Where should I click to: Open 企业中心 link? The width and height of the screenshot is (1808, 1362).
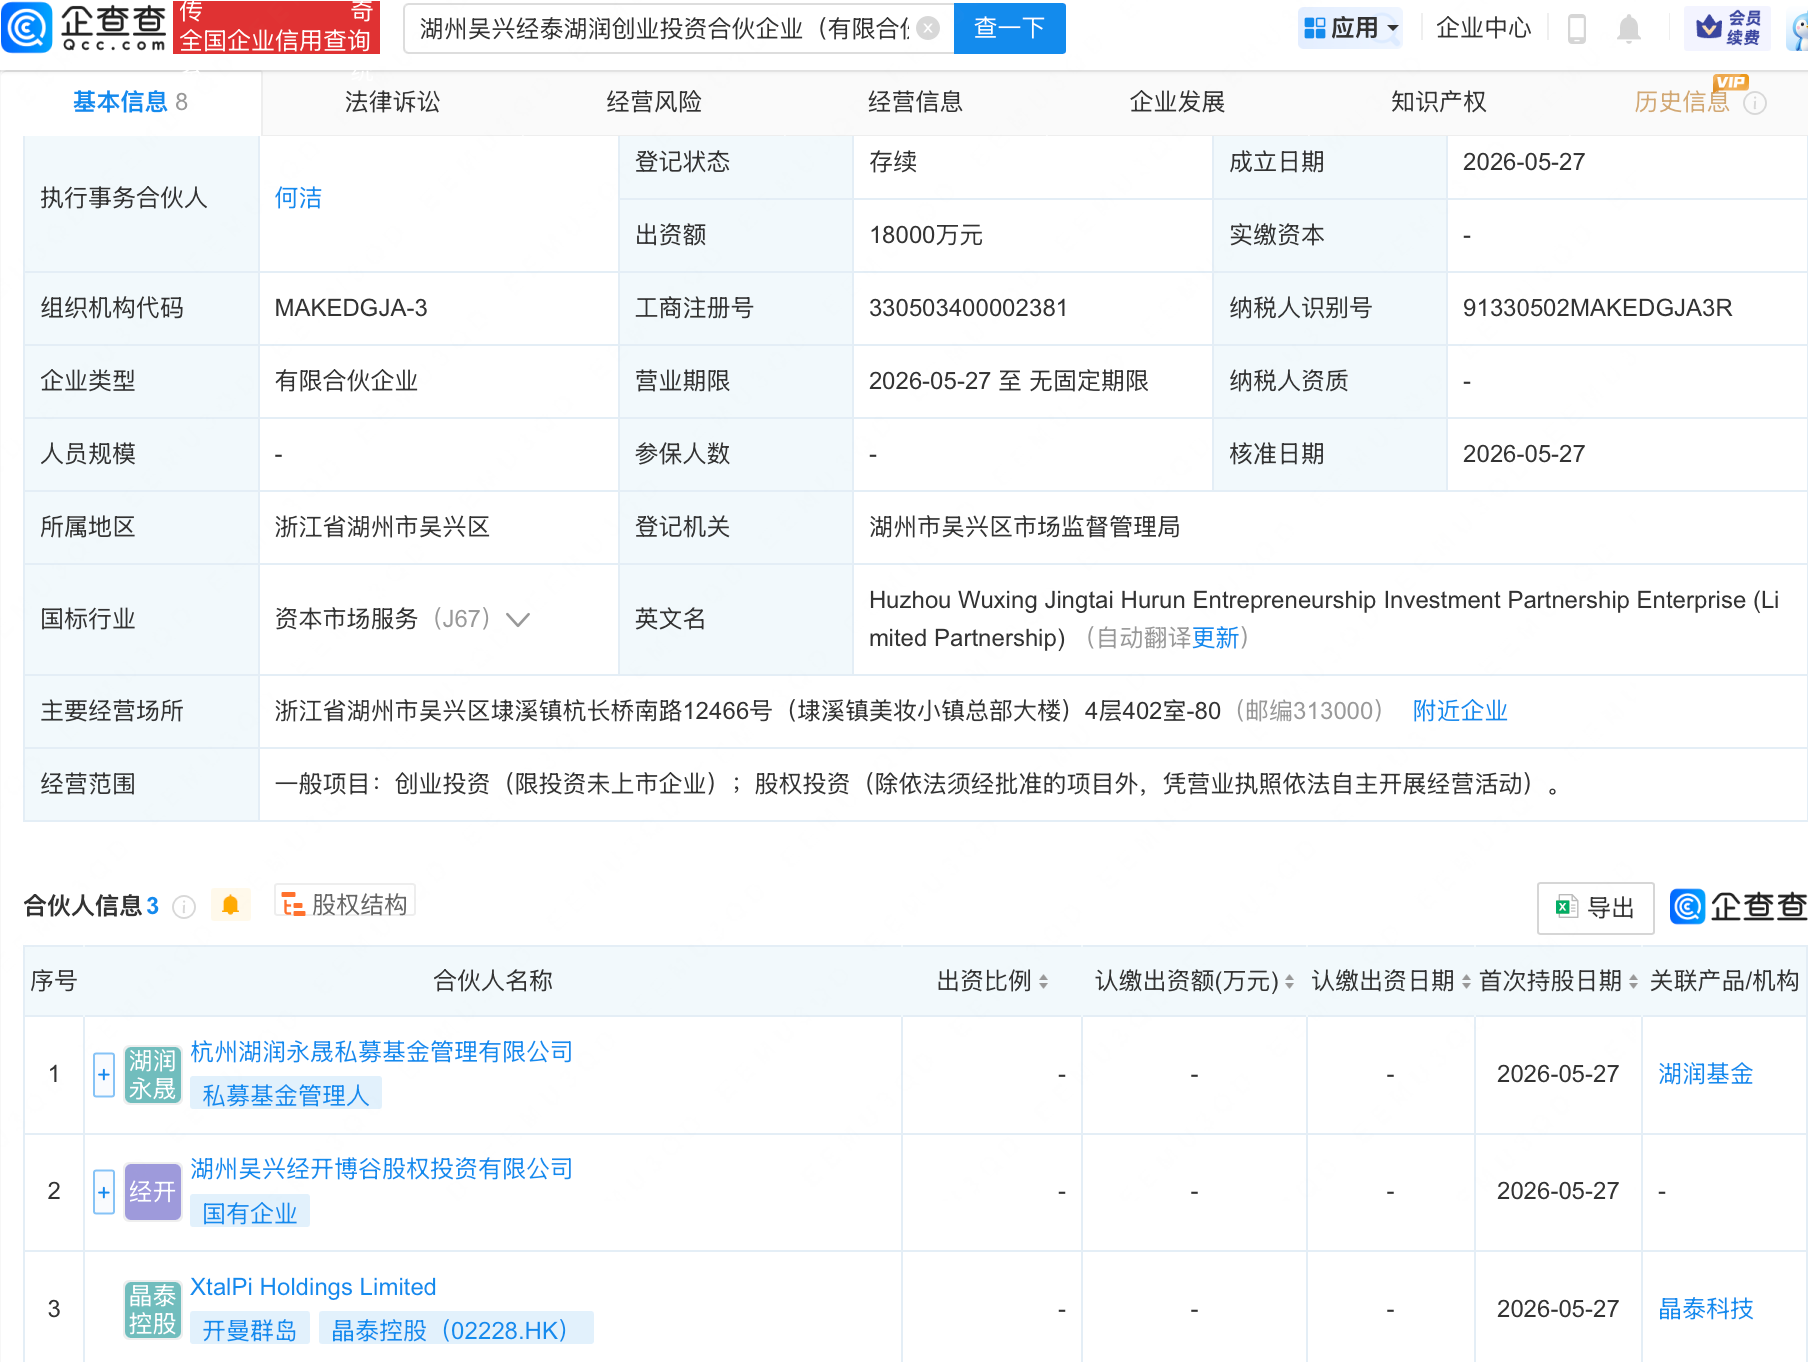(x=1483, y=28)
